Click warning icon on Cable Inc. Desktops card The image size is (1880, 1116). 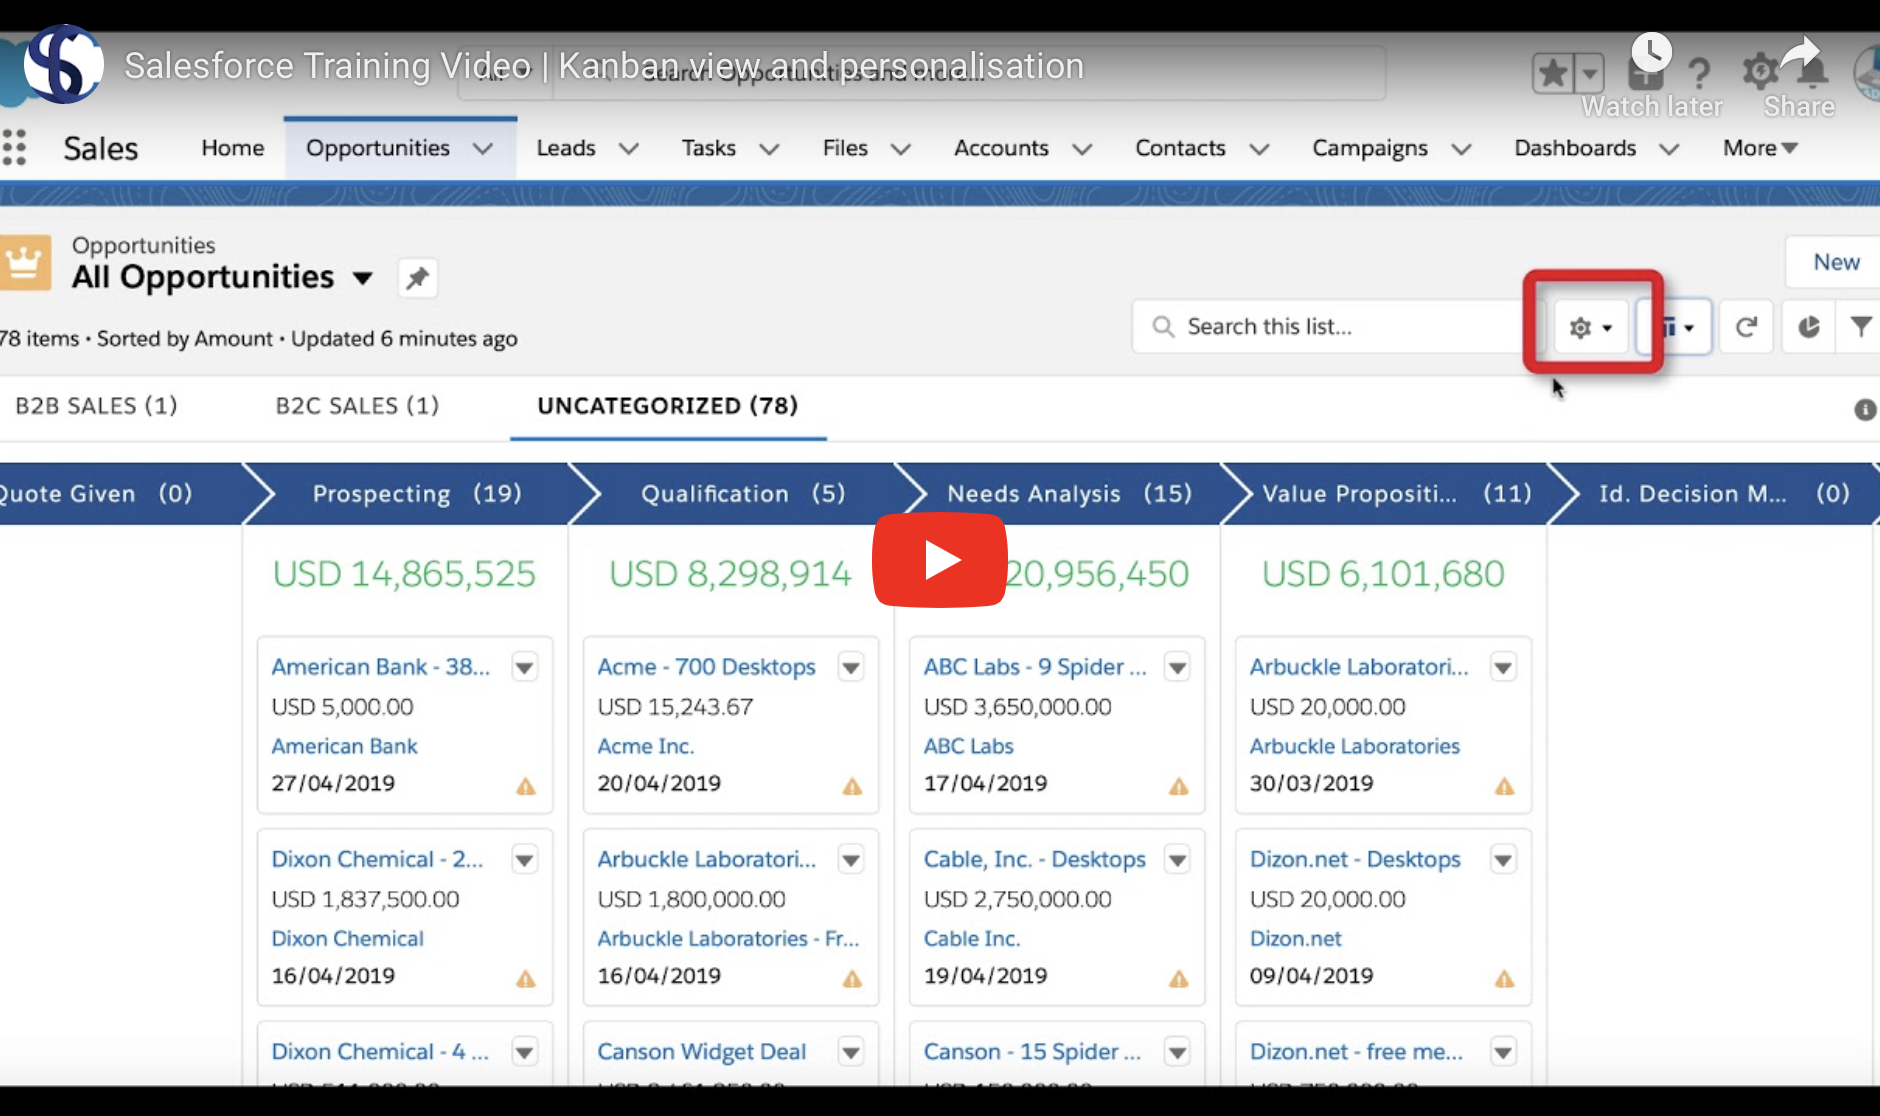pos(1179,979)
